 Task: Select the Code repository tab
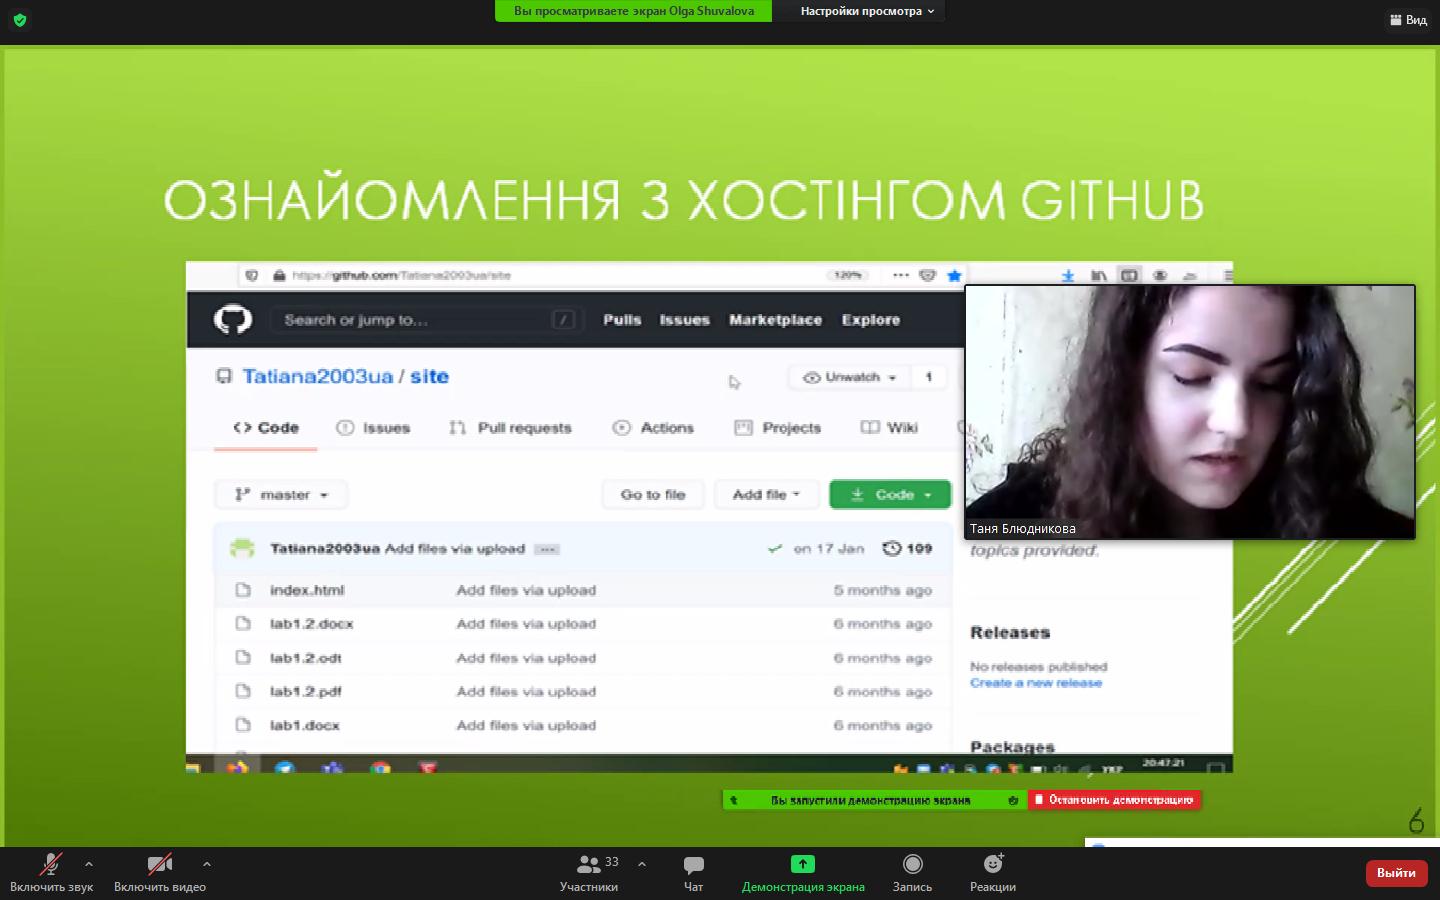pos(266,428)
